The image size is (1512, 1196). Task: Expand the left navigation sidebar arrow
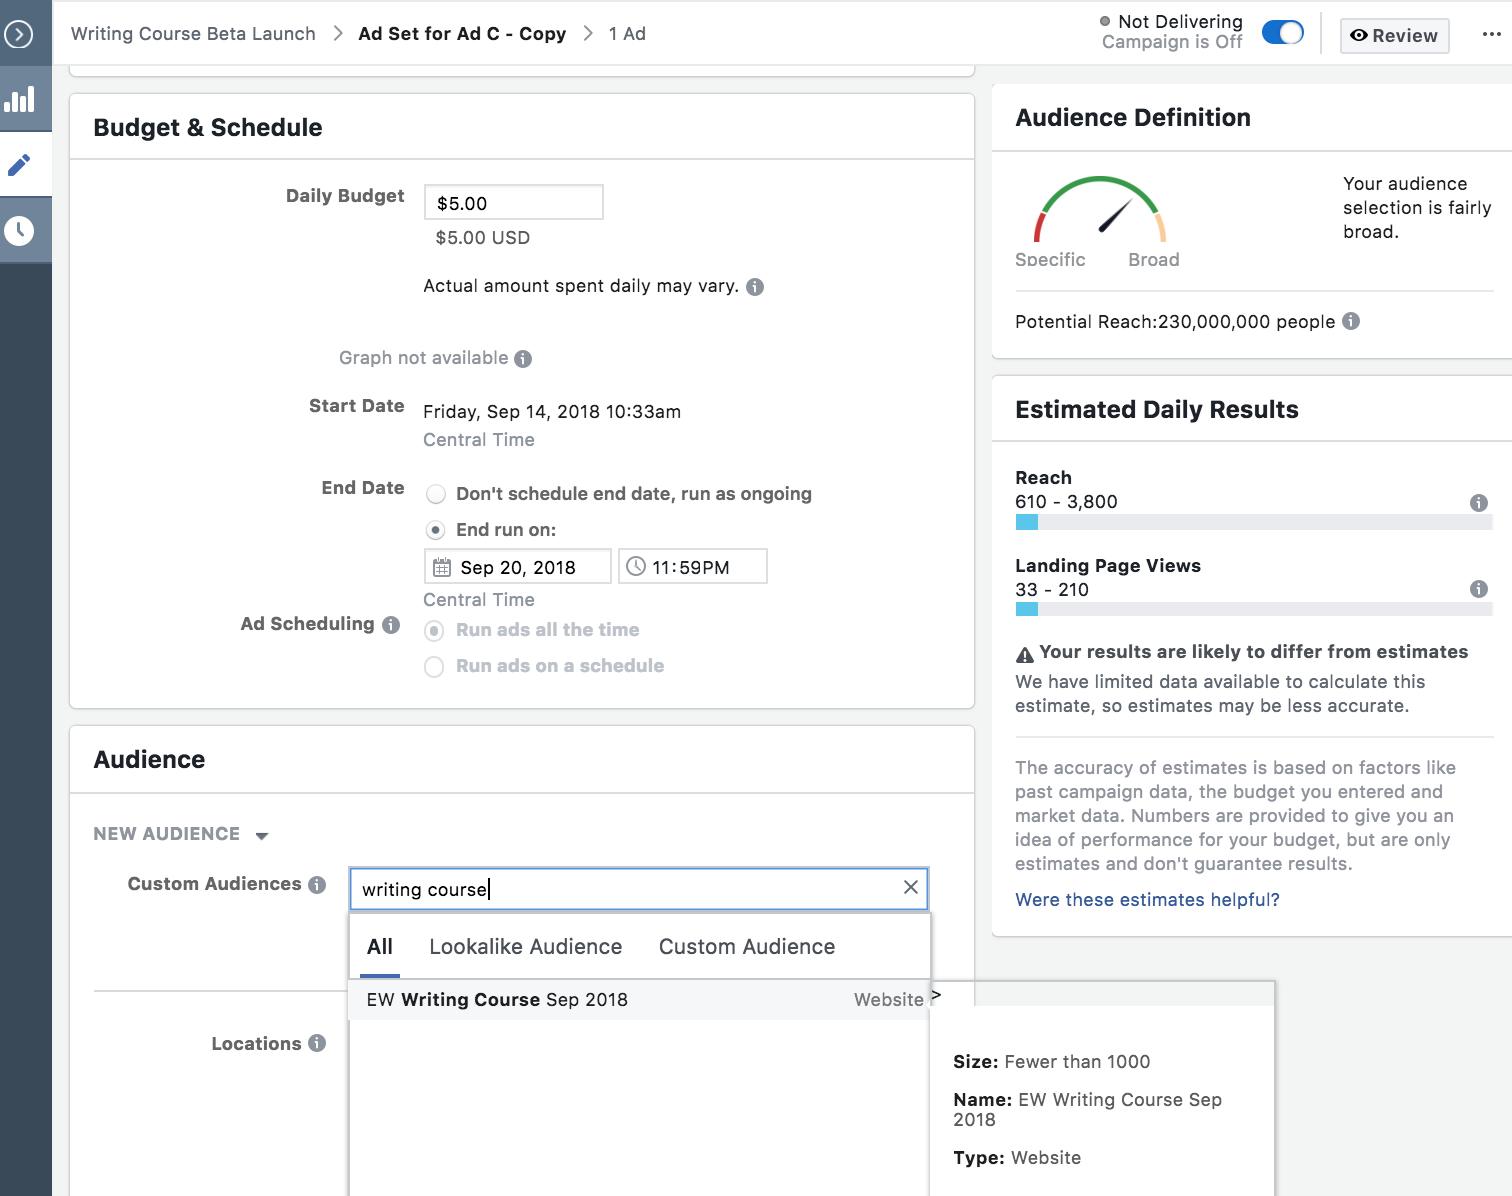click(x=19, y=35)
